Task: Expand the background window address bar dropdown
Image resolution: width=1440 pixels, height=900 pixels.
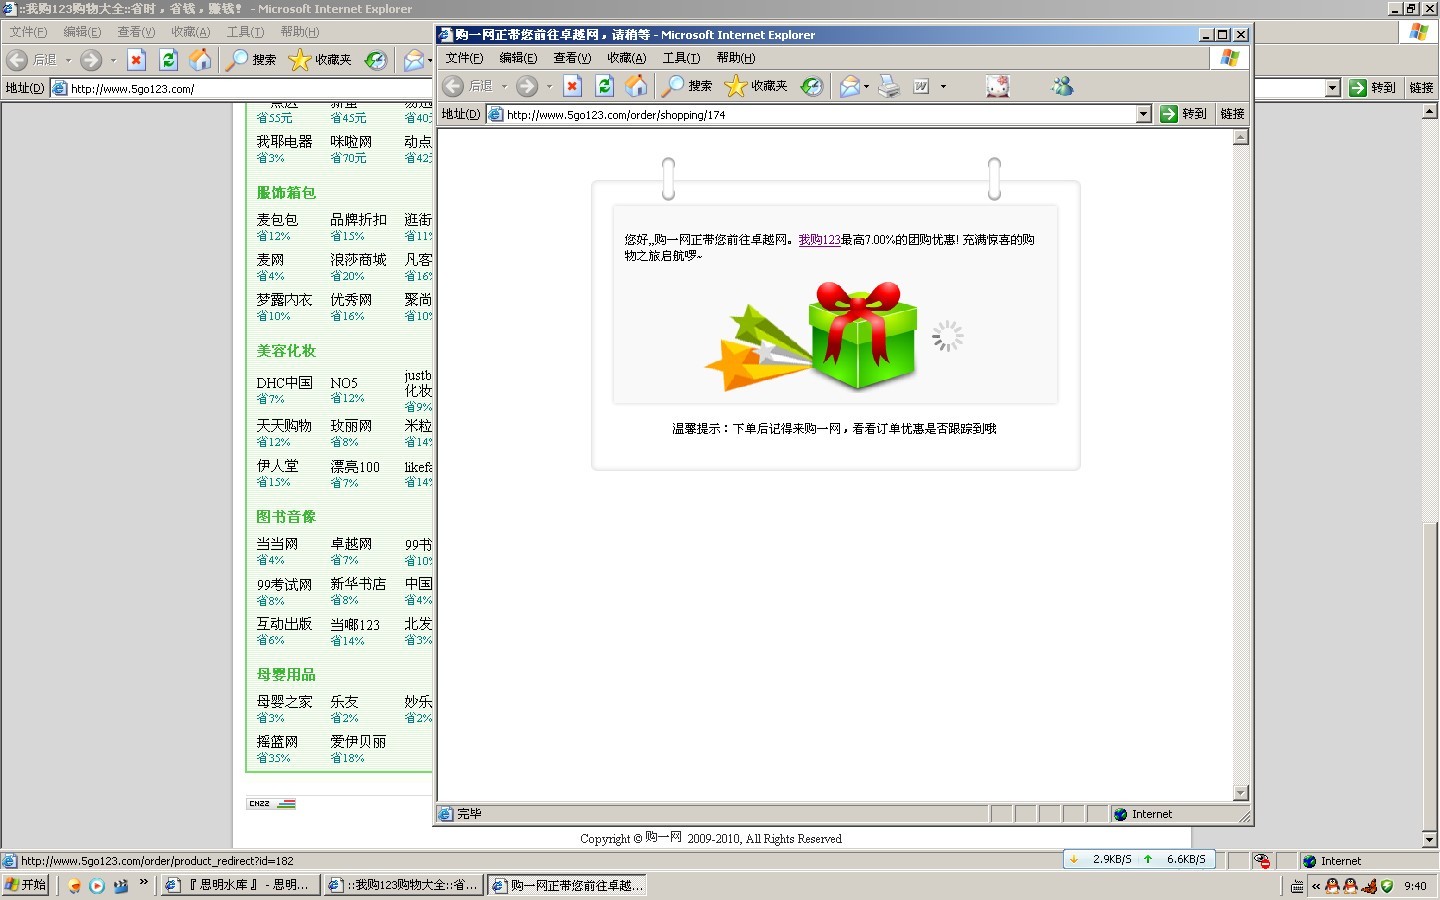Action: click(1332, 88)
